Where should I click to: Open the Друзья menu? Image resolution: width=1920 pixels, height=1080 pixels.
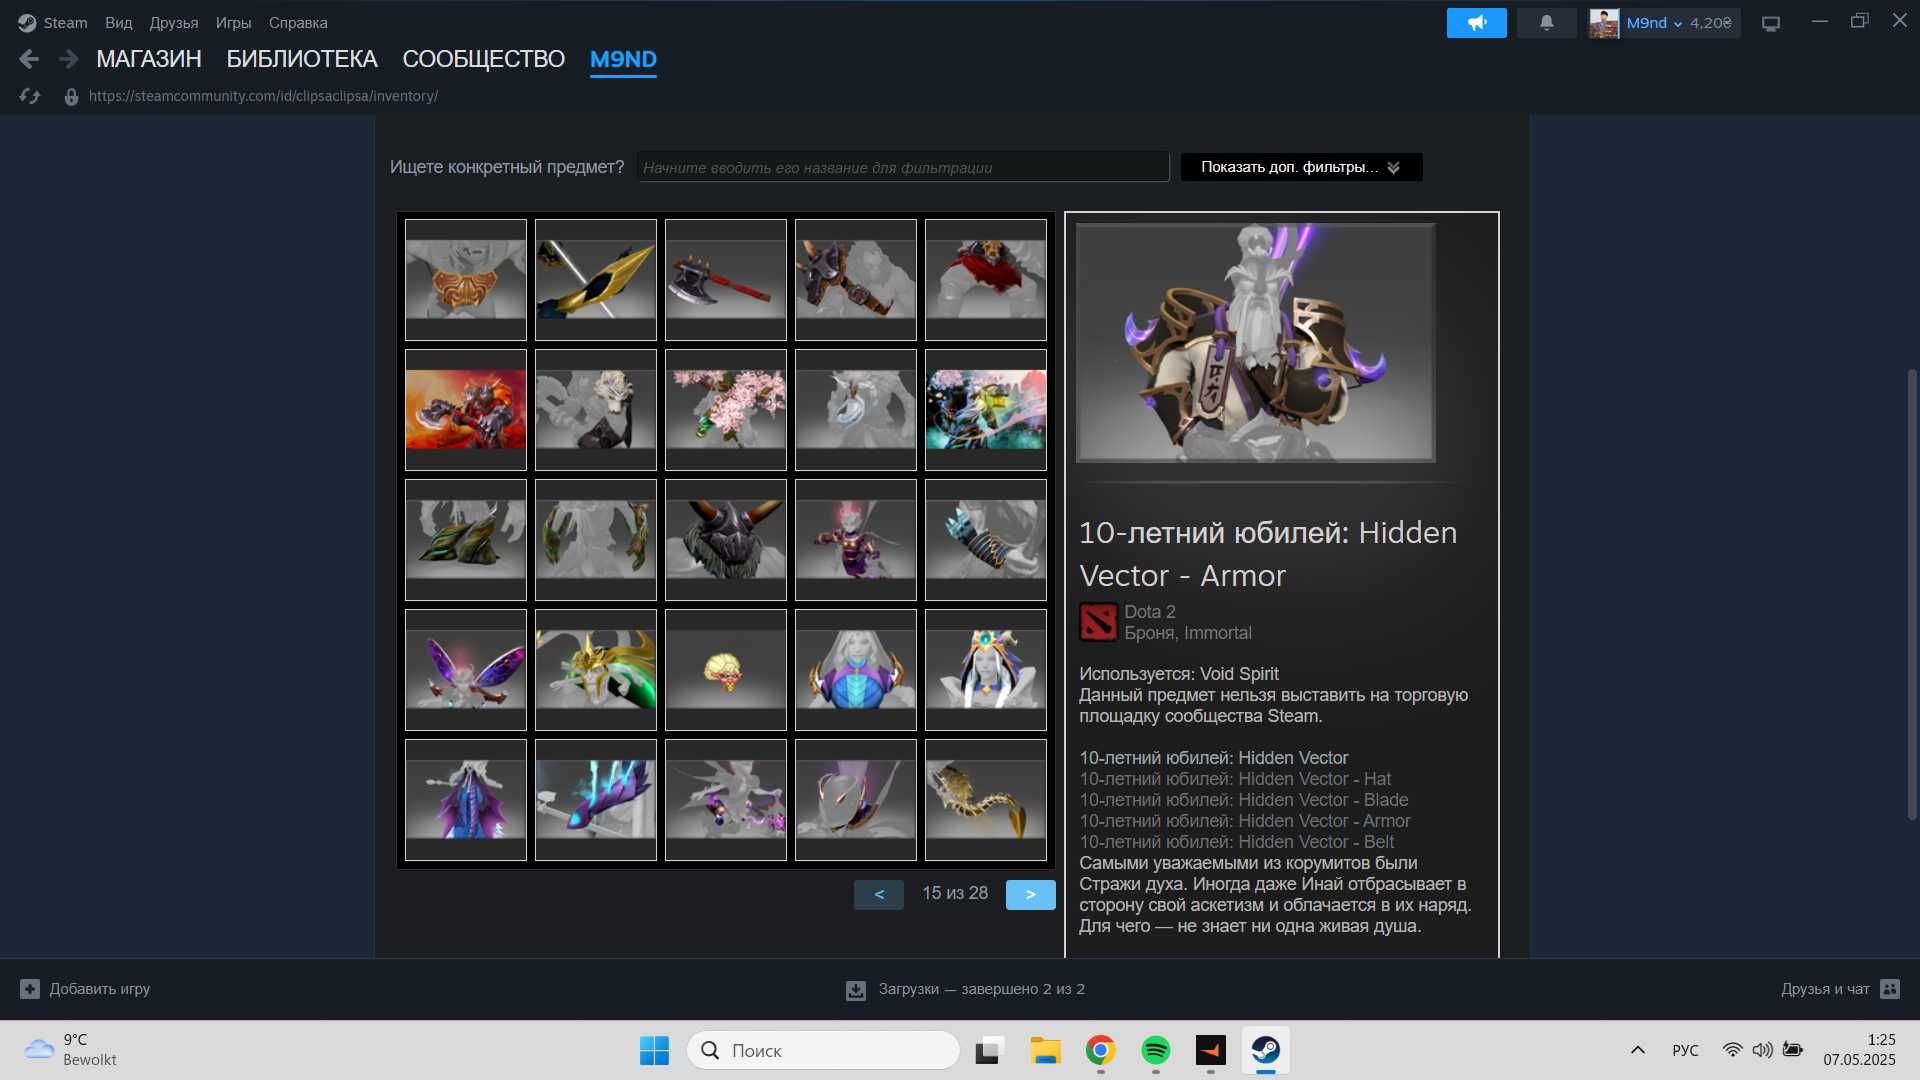click(173, 22)
